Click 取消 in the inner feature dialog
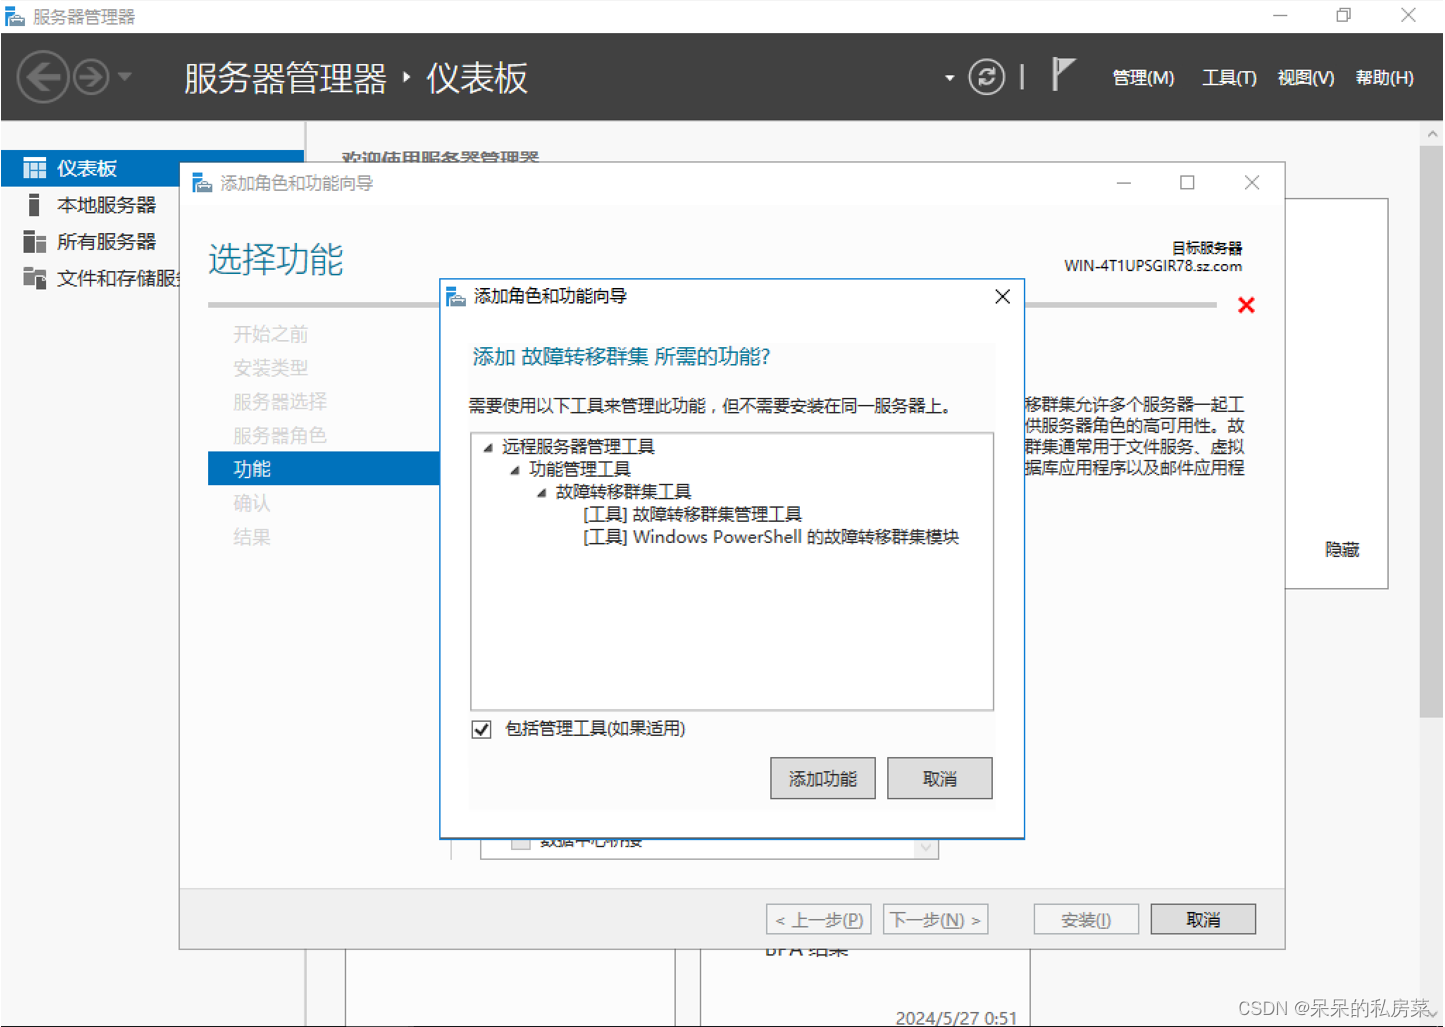The height and width of the screenshot is (1027, 1445). tap(940, 778)
